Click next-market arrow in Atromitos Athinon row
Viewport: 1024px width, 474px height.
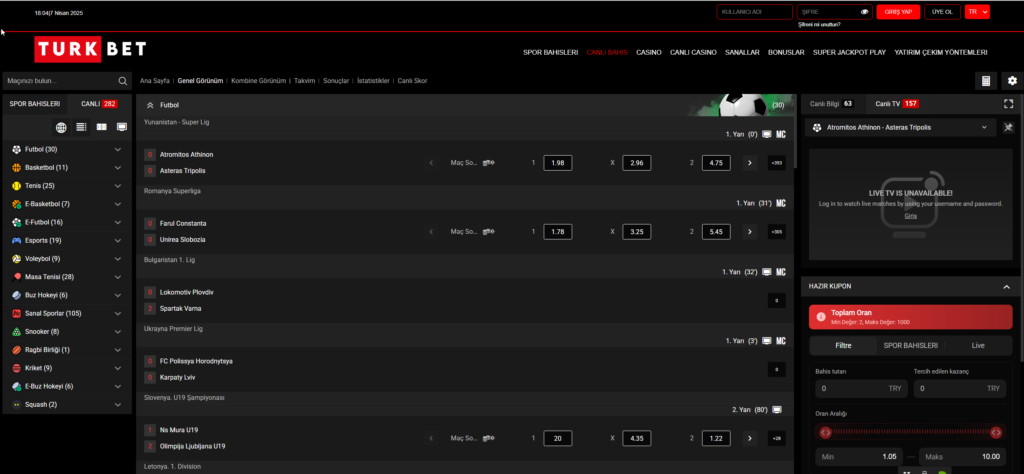750,163
